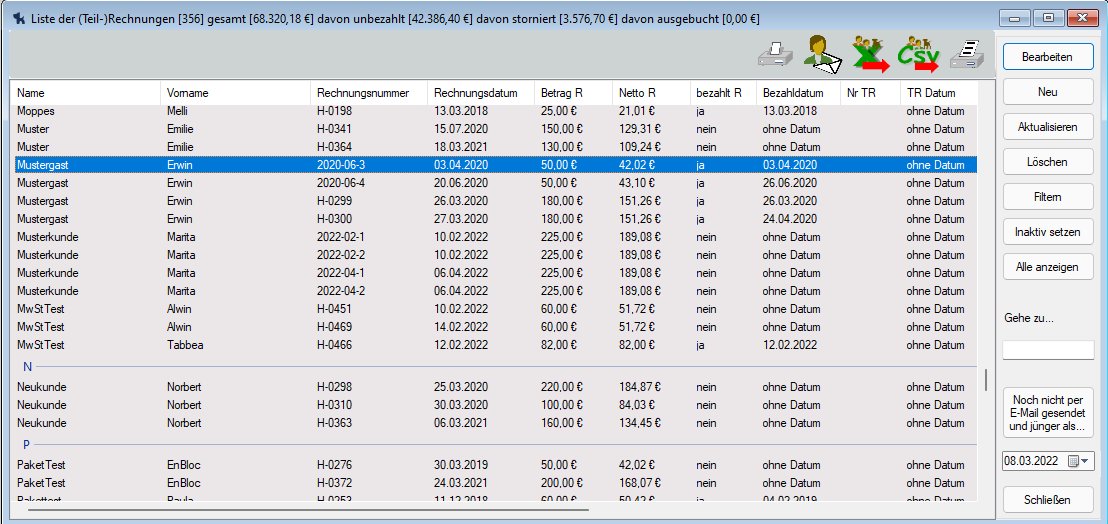Click the horizontal scrollbar at the bottom
Viewport: 1108px width, 524px height.
click(308, 509)
